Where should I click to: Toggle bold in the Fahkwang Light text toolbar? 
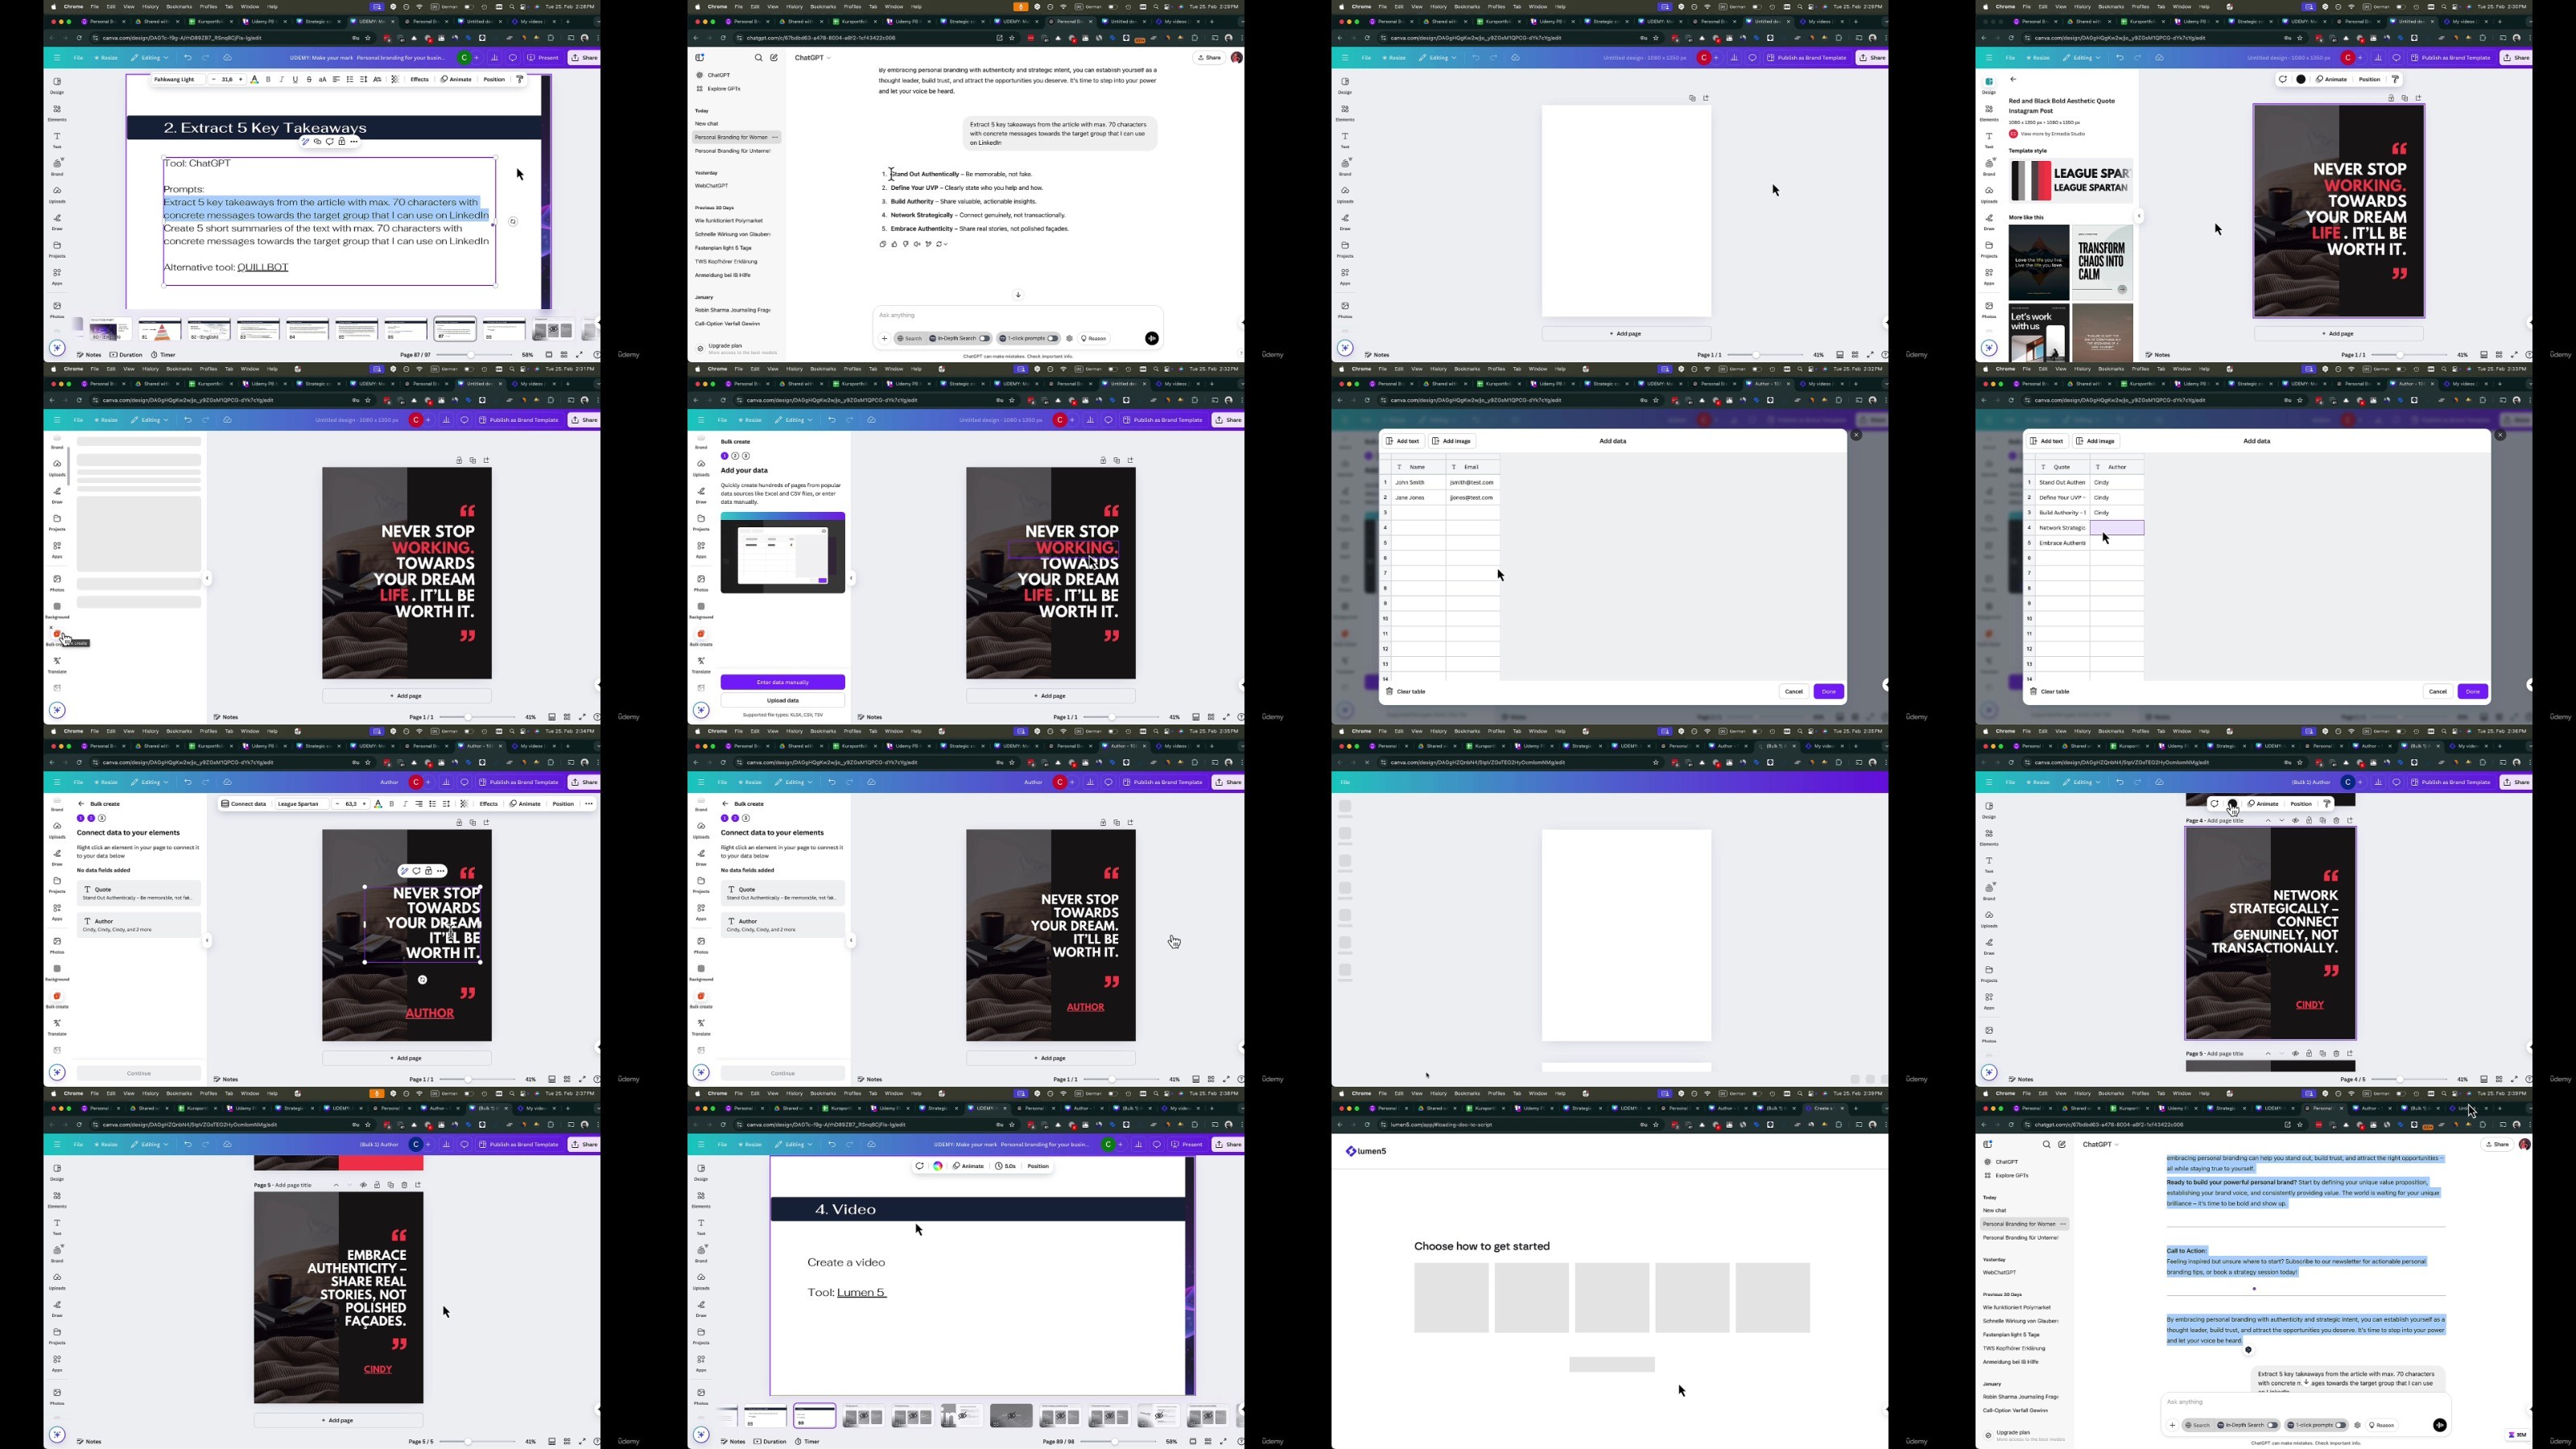coord(268,79)
